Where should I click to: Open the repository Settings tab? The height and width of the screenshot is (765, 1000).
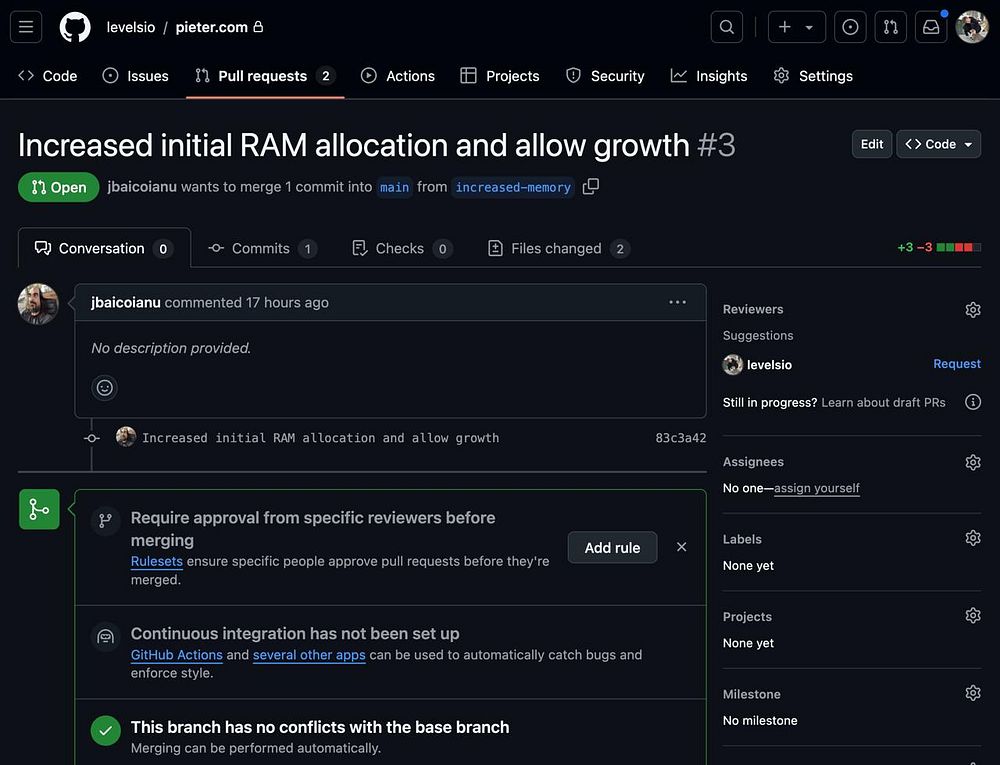click(x=813, y=76)
